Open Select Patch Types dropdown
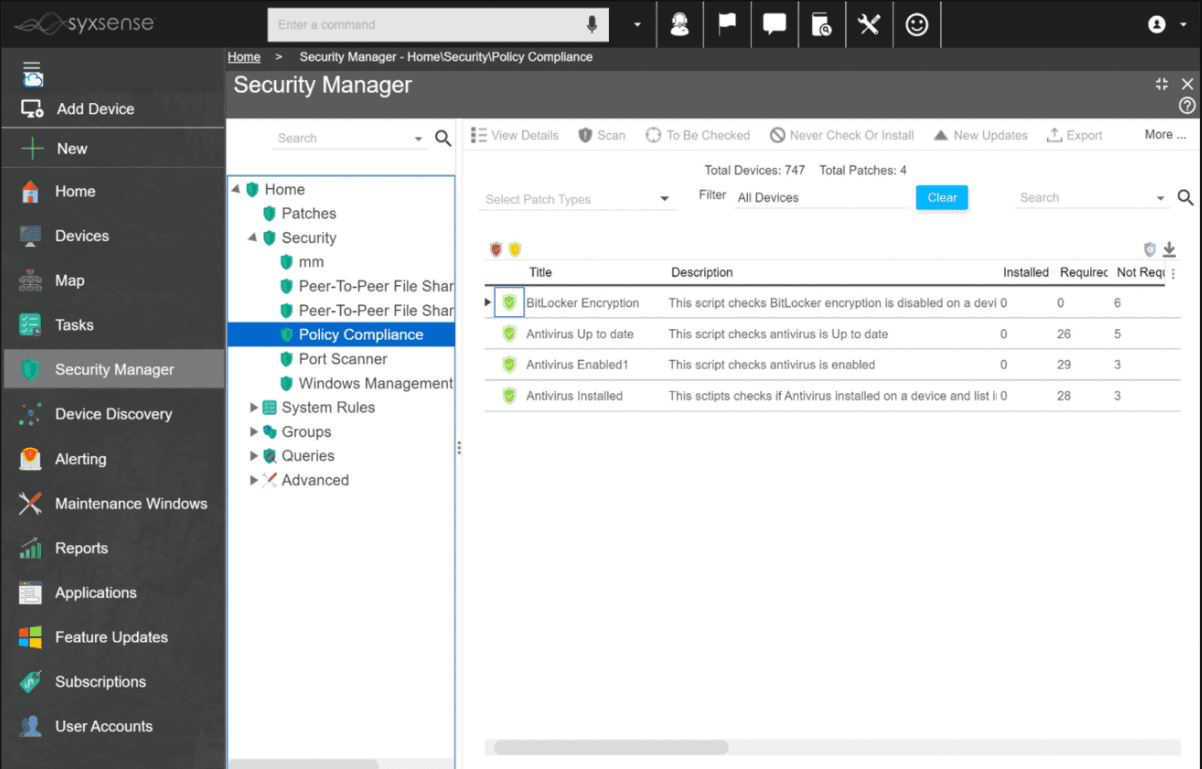The height and width of the screenshot is (769, 1202). (x=578, y=199)
